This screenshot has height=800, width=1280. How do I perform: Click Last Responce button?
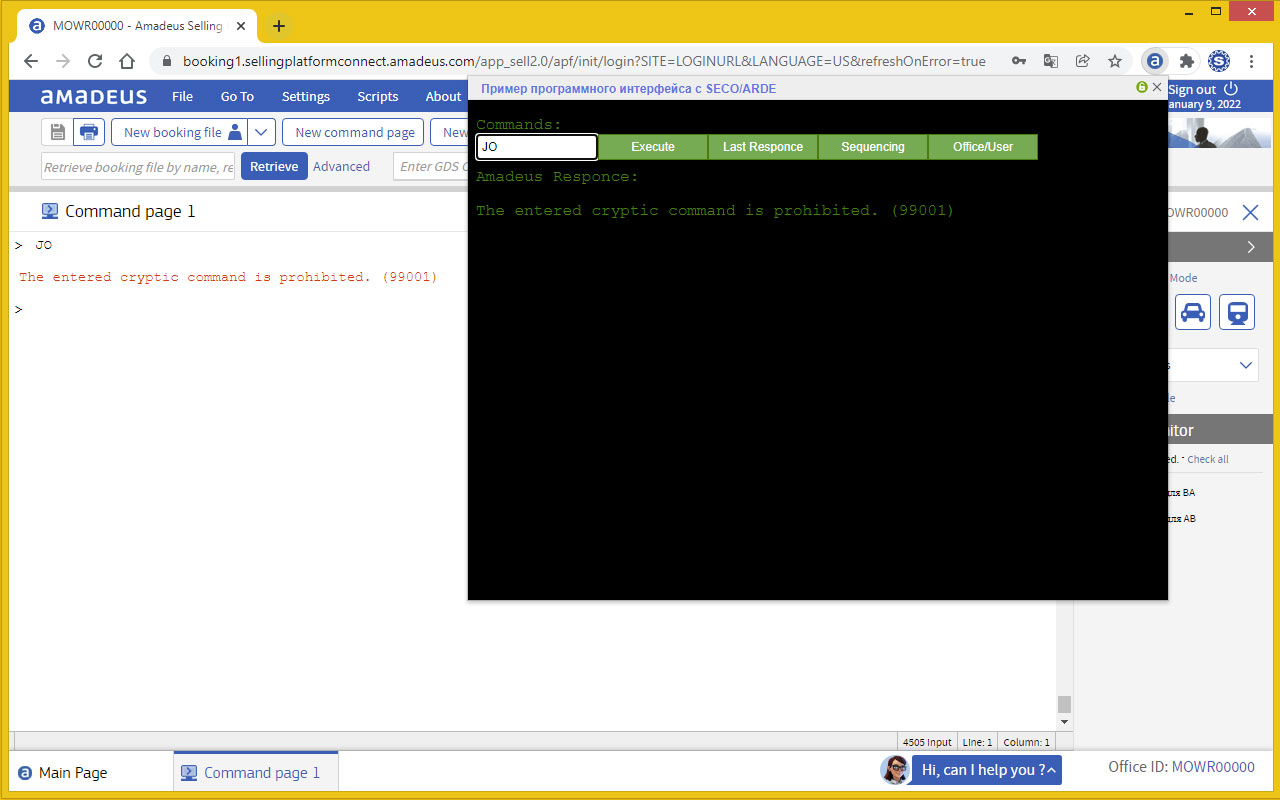pyautogui.click(x=763, y=147)
